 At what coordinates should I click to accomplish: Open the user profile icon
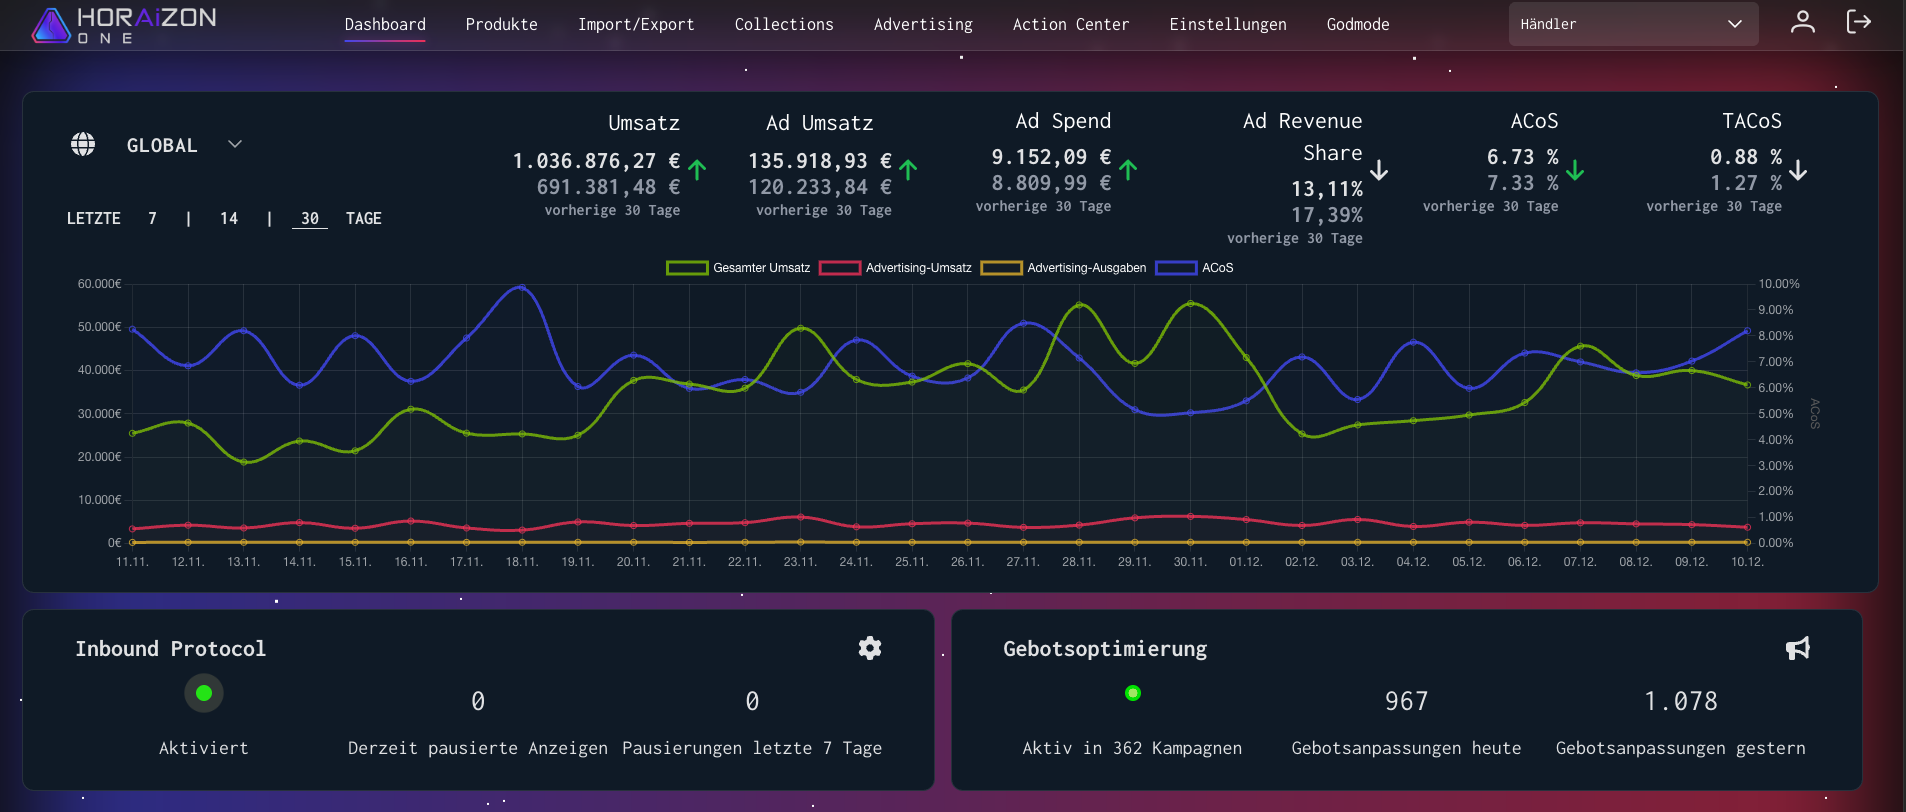tap(1802, 22)
